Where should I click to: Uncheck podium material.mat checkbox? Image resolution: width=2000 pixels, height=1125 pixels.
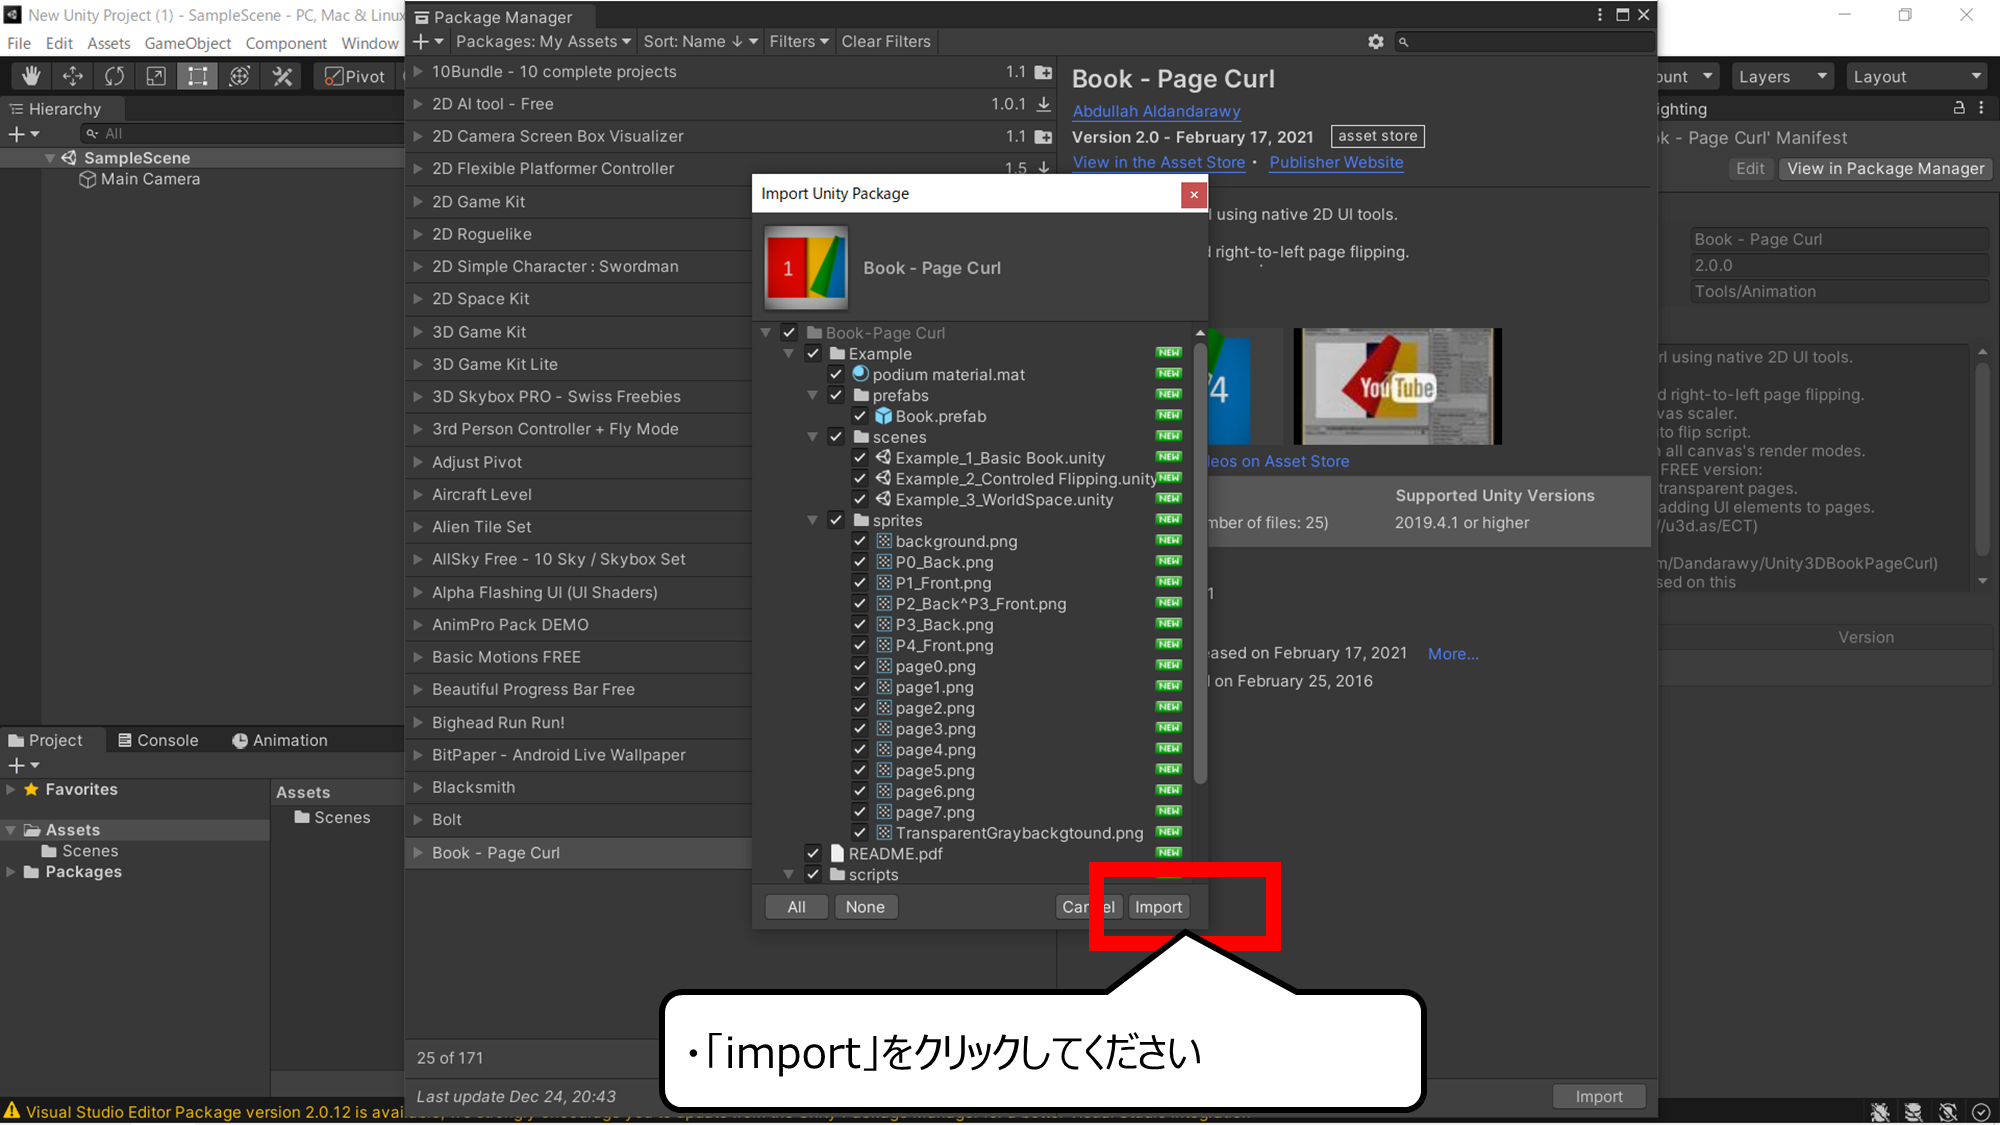[x=836, y=375]
